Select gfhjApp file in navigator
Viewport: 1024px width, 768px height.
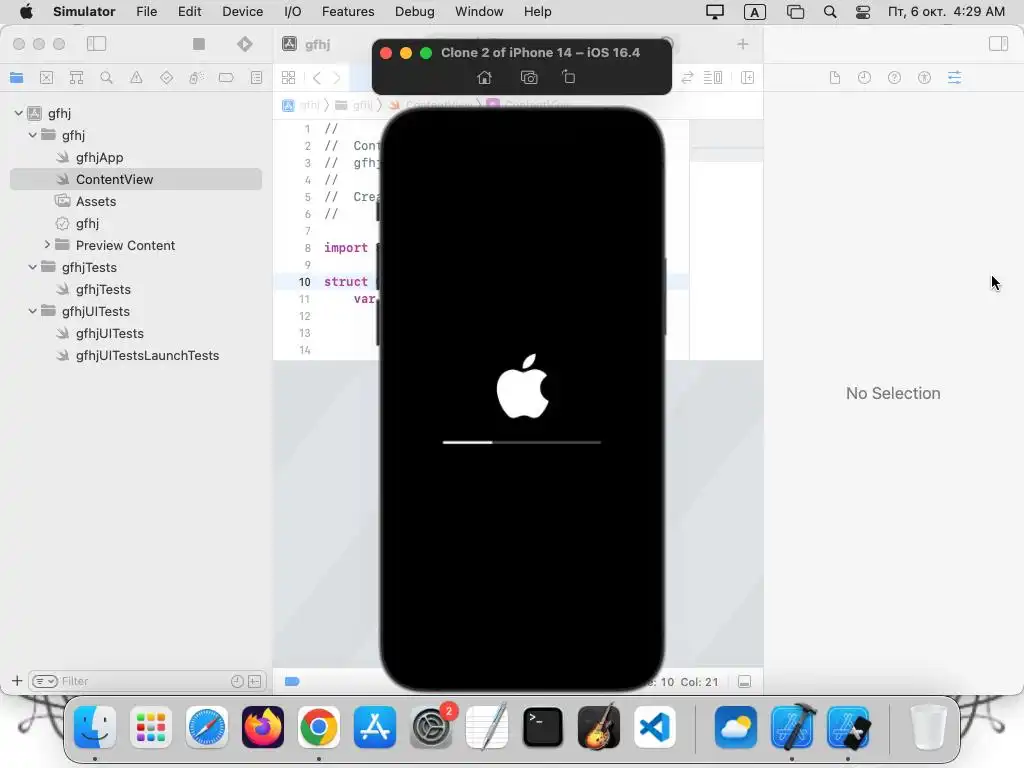click(99, 157)
